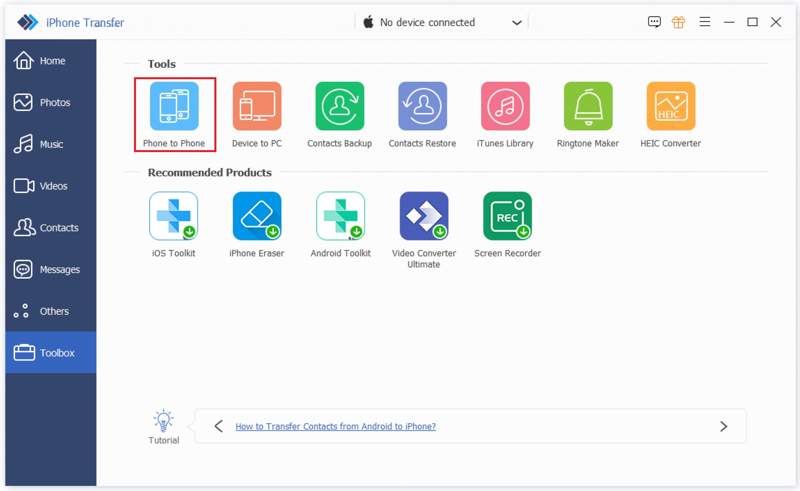This screenshot has height=491, width=800.
Task: Launch the Device to PC tool
Action: pos(257,107)
